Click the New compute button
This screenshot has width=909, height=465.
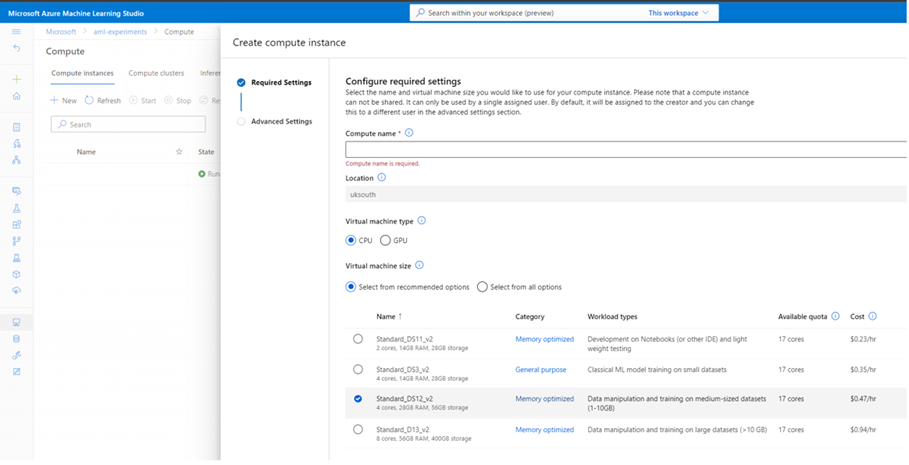[64, 100]
